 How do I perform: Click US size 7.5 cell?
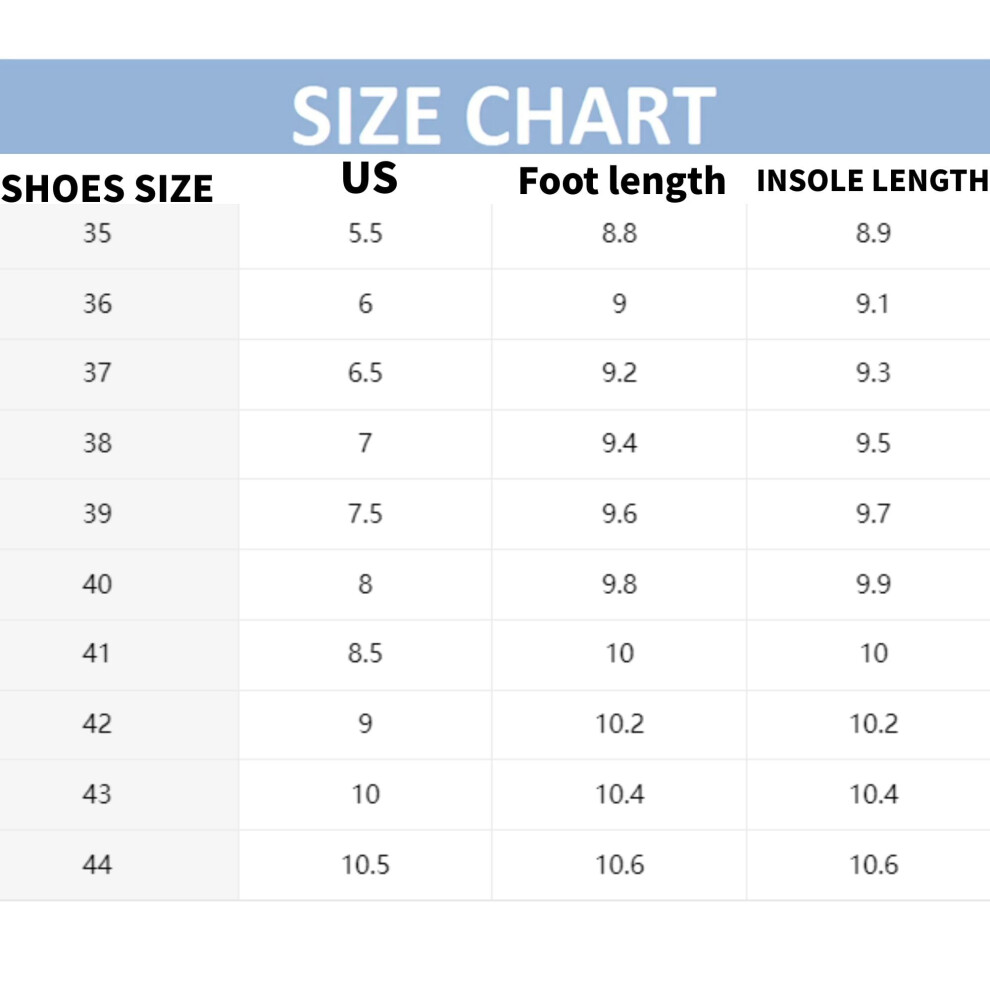(366, 514)
